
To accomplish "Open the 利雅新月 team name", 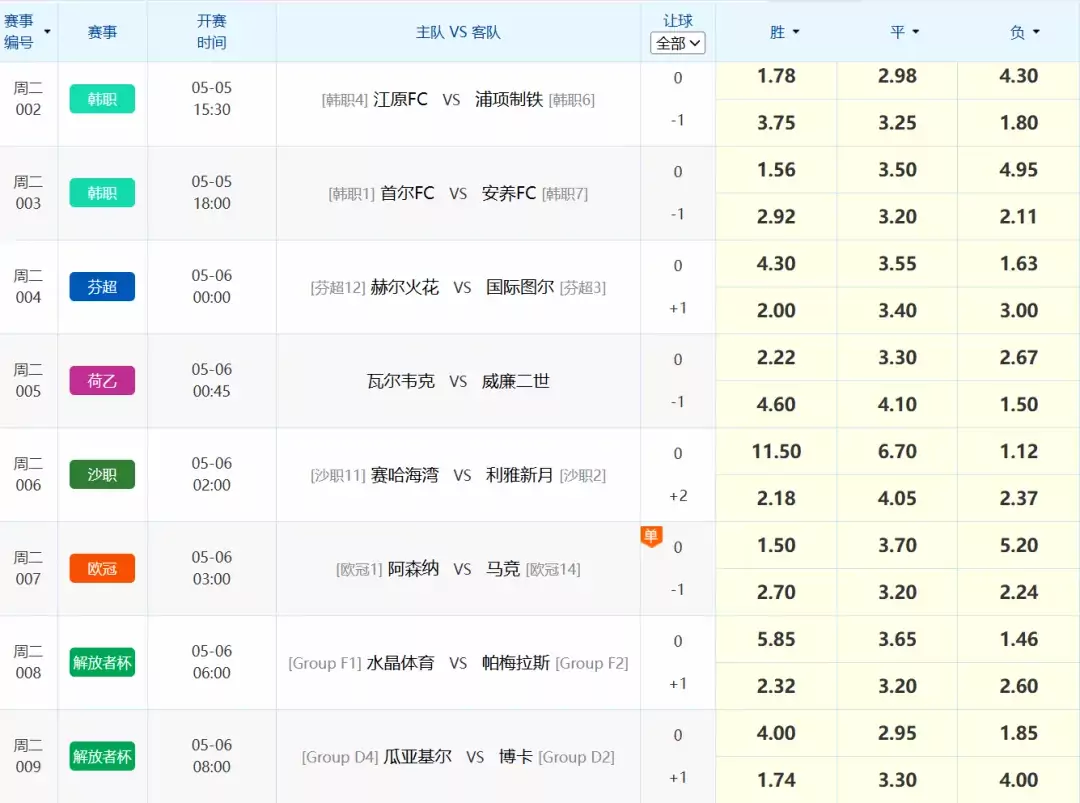I will [520, 474].
